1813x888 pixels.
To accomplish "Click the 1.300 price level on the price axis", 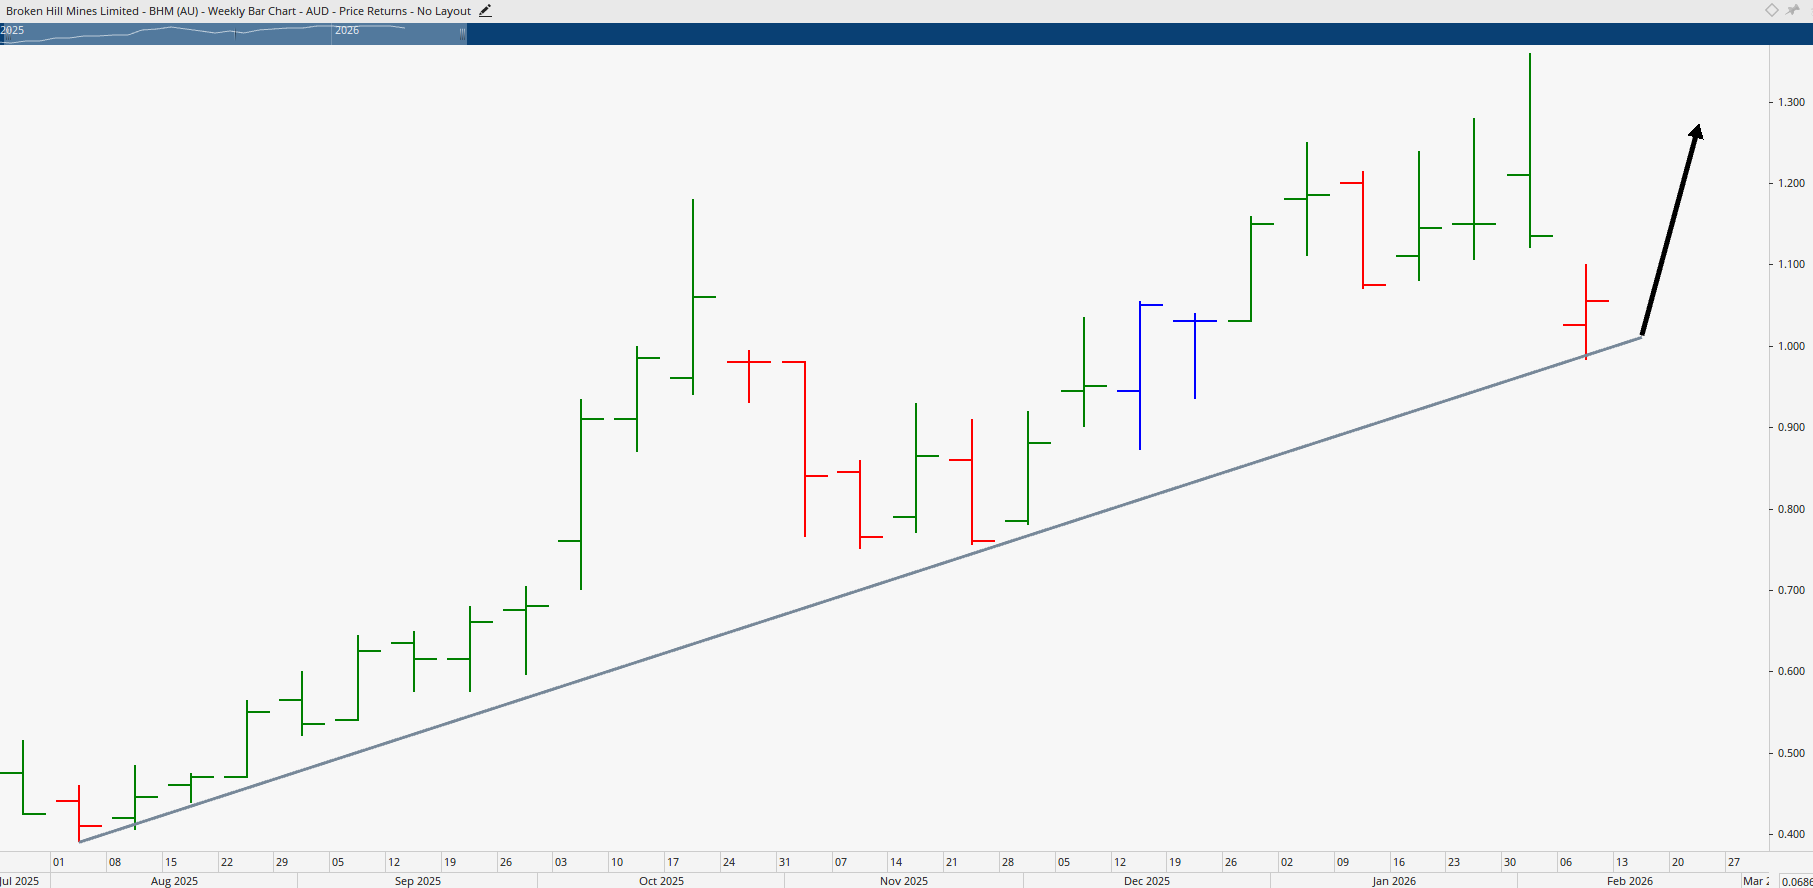I will click(x=1790, y=102).
